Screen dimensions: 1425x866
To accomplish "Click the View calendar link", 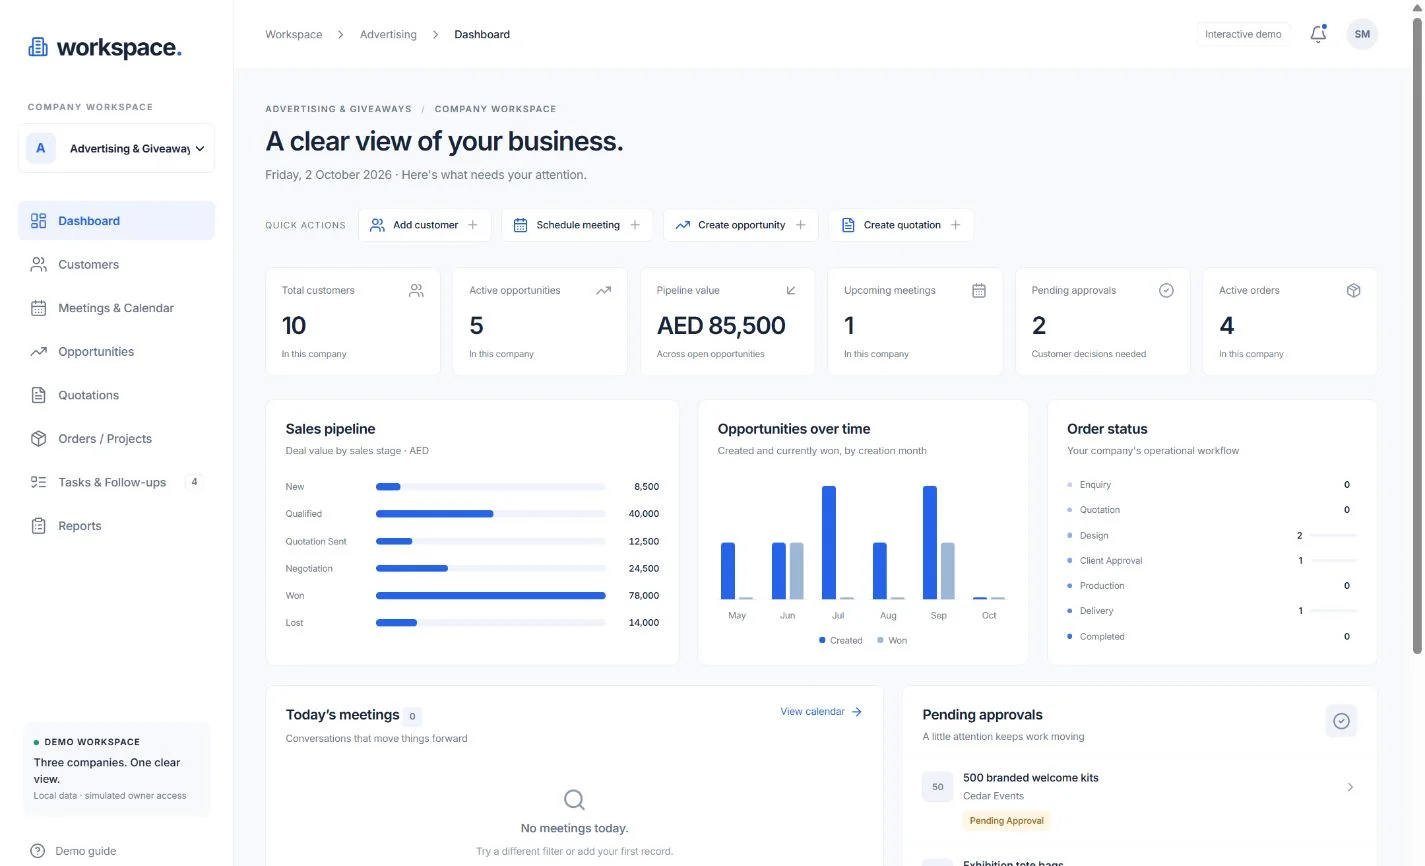I will tap(821, 712).
